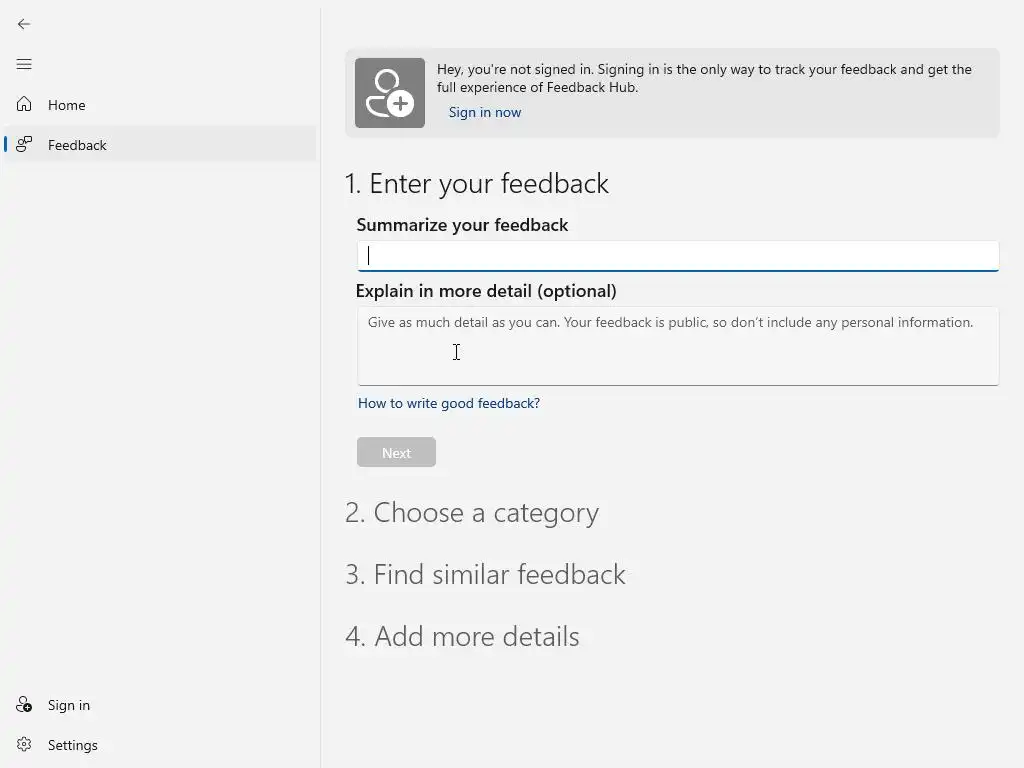Click the back arrow icon
This screenshot has height=768, width=1024.
click(24, 24)
